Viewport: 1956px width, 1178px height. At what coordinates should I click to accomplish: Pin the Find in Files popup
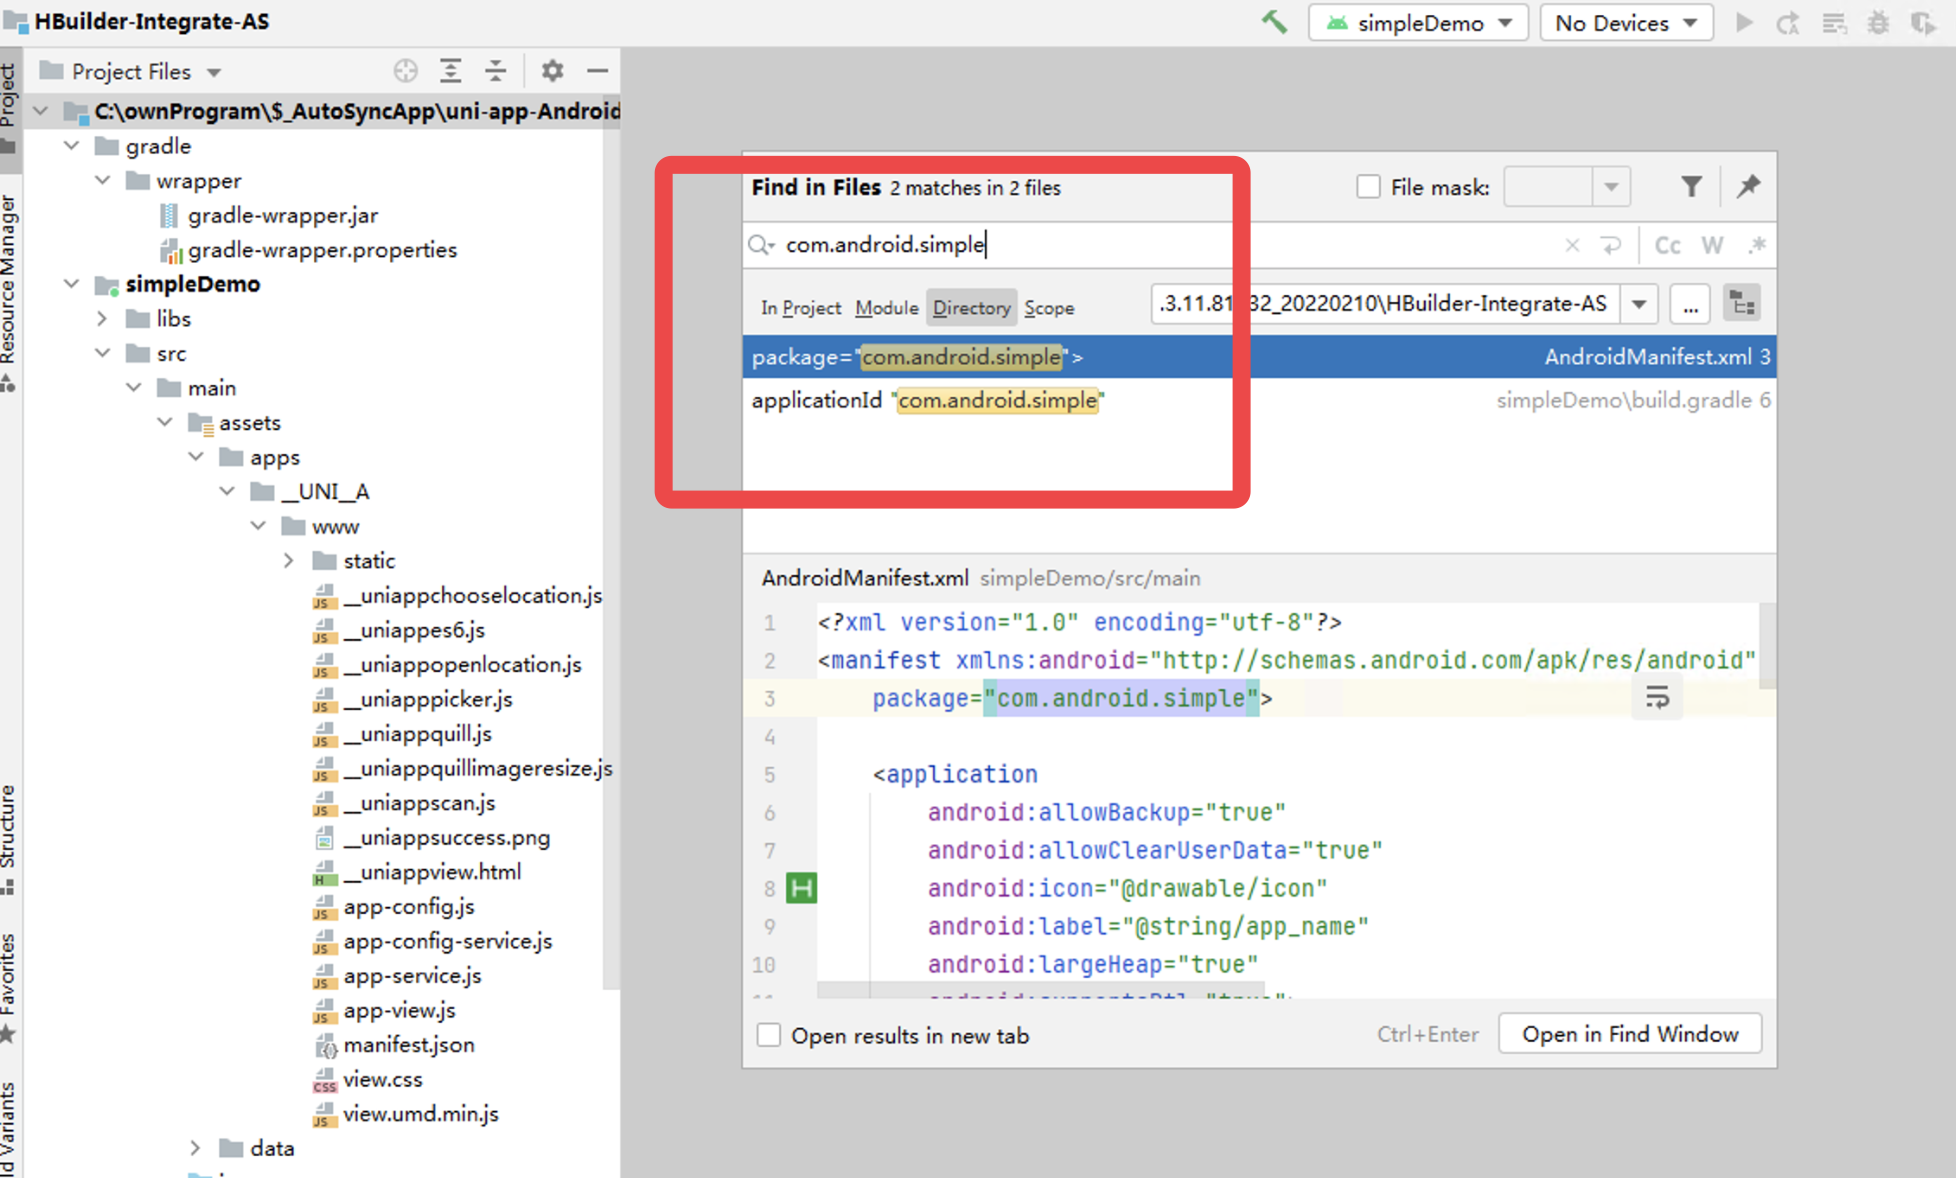coord(1748,186)
